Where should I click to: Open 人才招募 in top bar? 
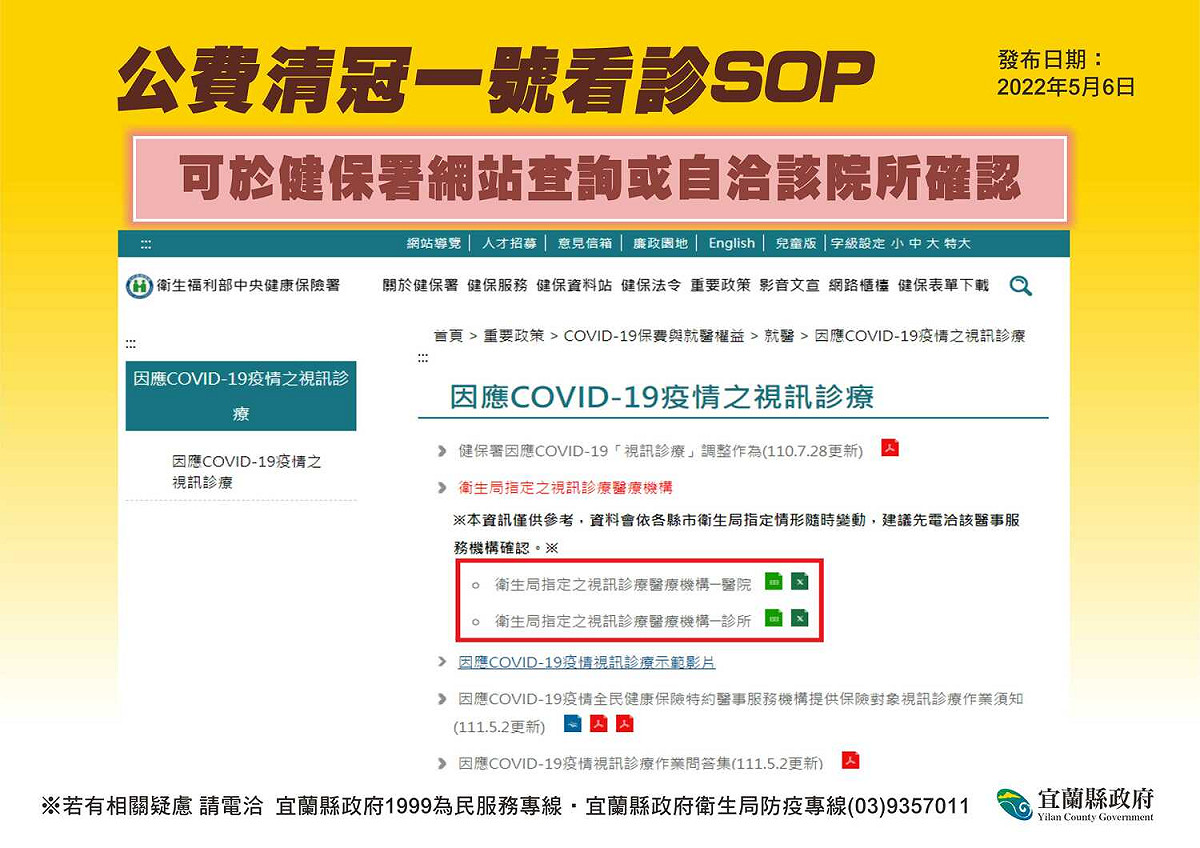(x=509, y=243)
